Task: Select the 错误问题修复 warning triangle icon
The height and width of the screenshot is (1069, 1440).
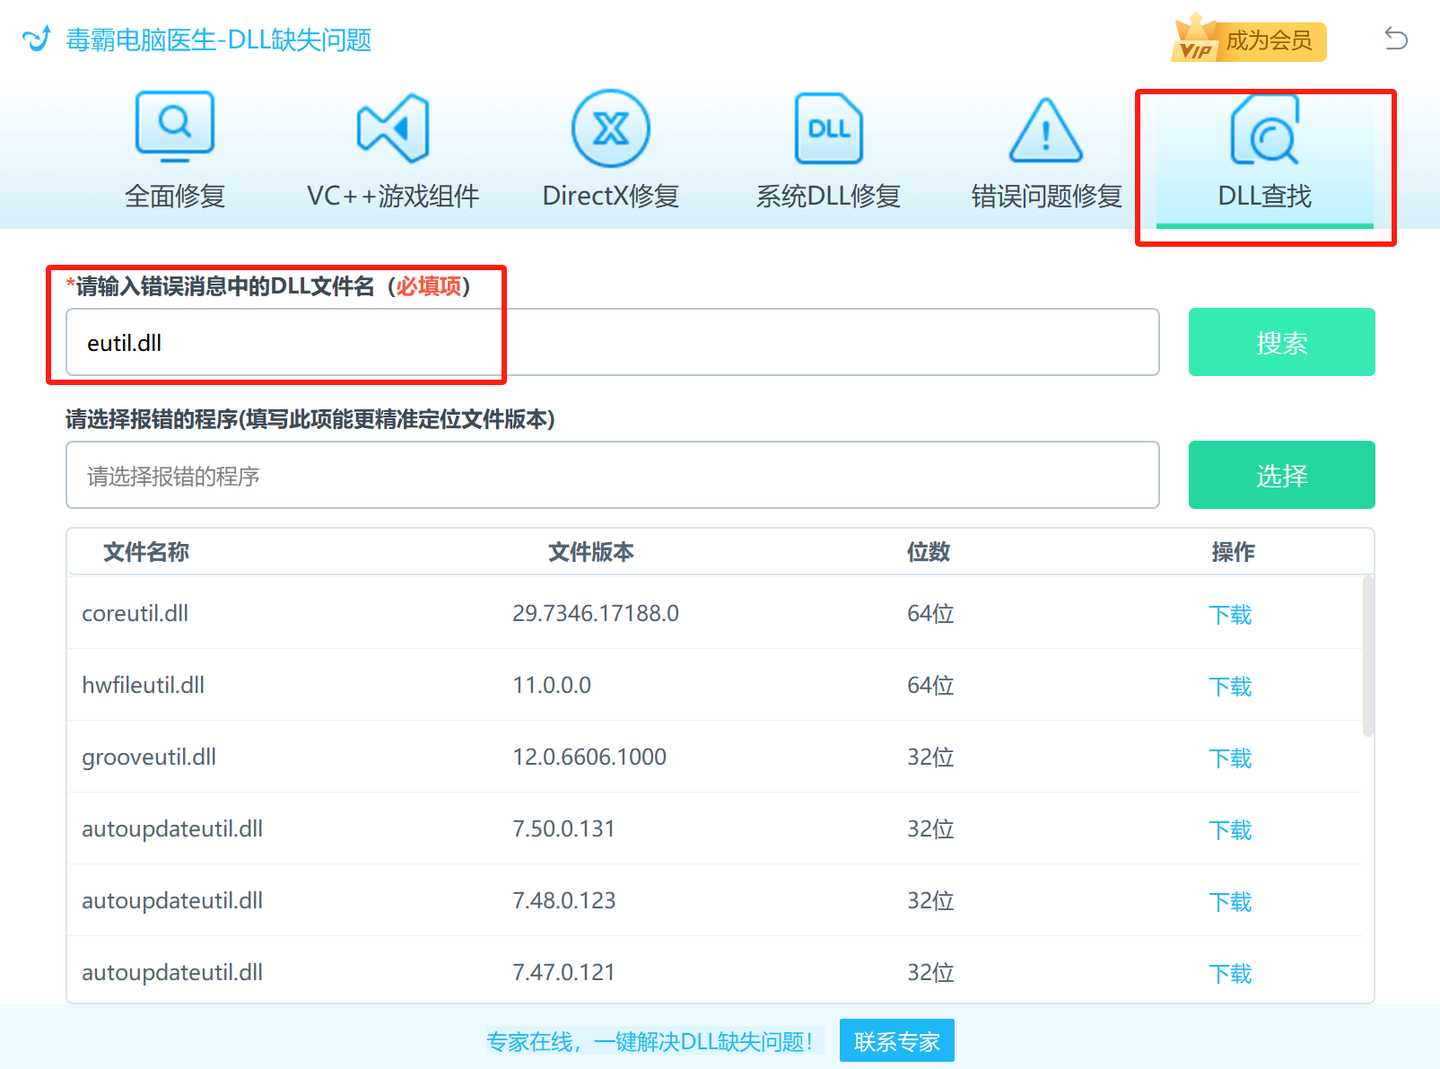Action: [x=1045, y=130]
